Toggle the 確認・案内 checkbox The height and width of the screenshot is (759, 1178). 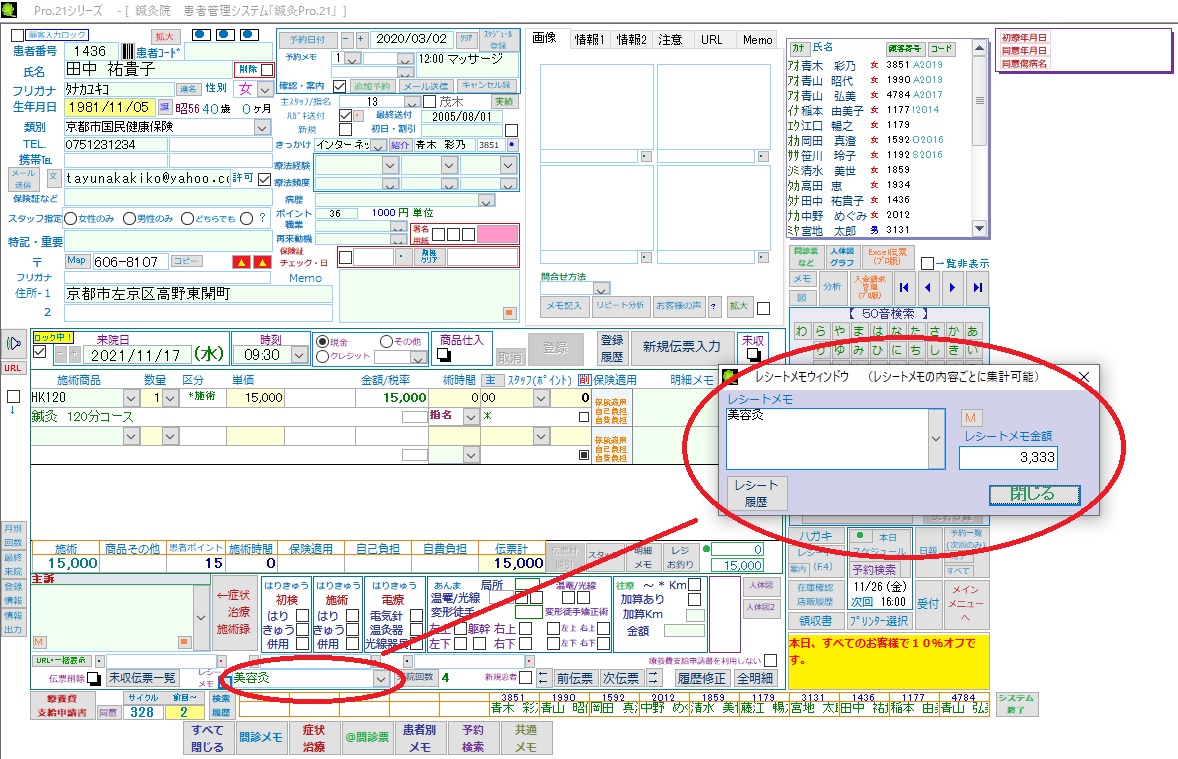pyautogui.click(x=340, y=86)
